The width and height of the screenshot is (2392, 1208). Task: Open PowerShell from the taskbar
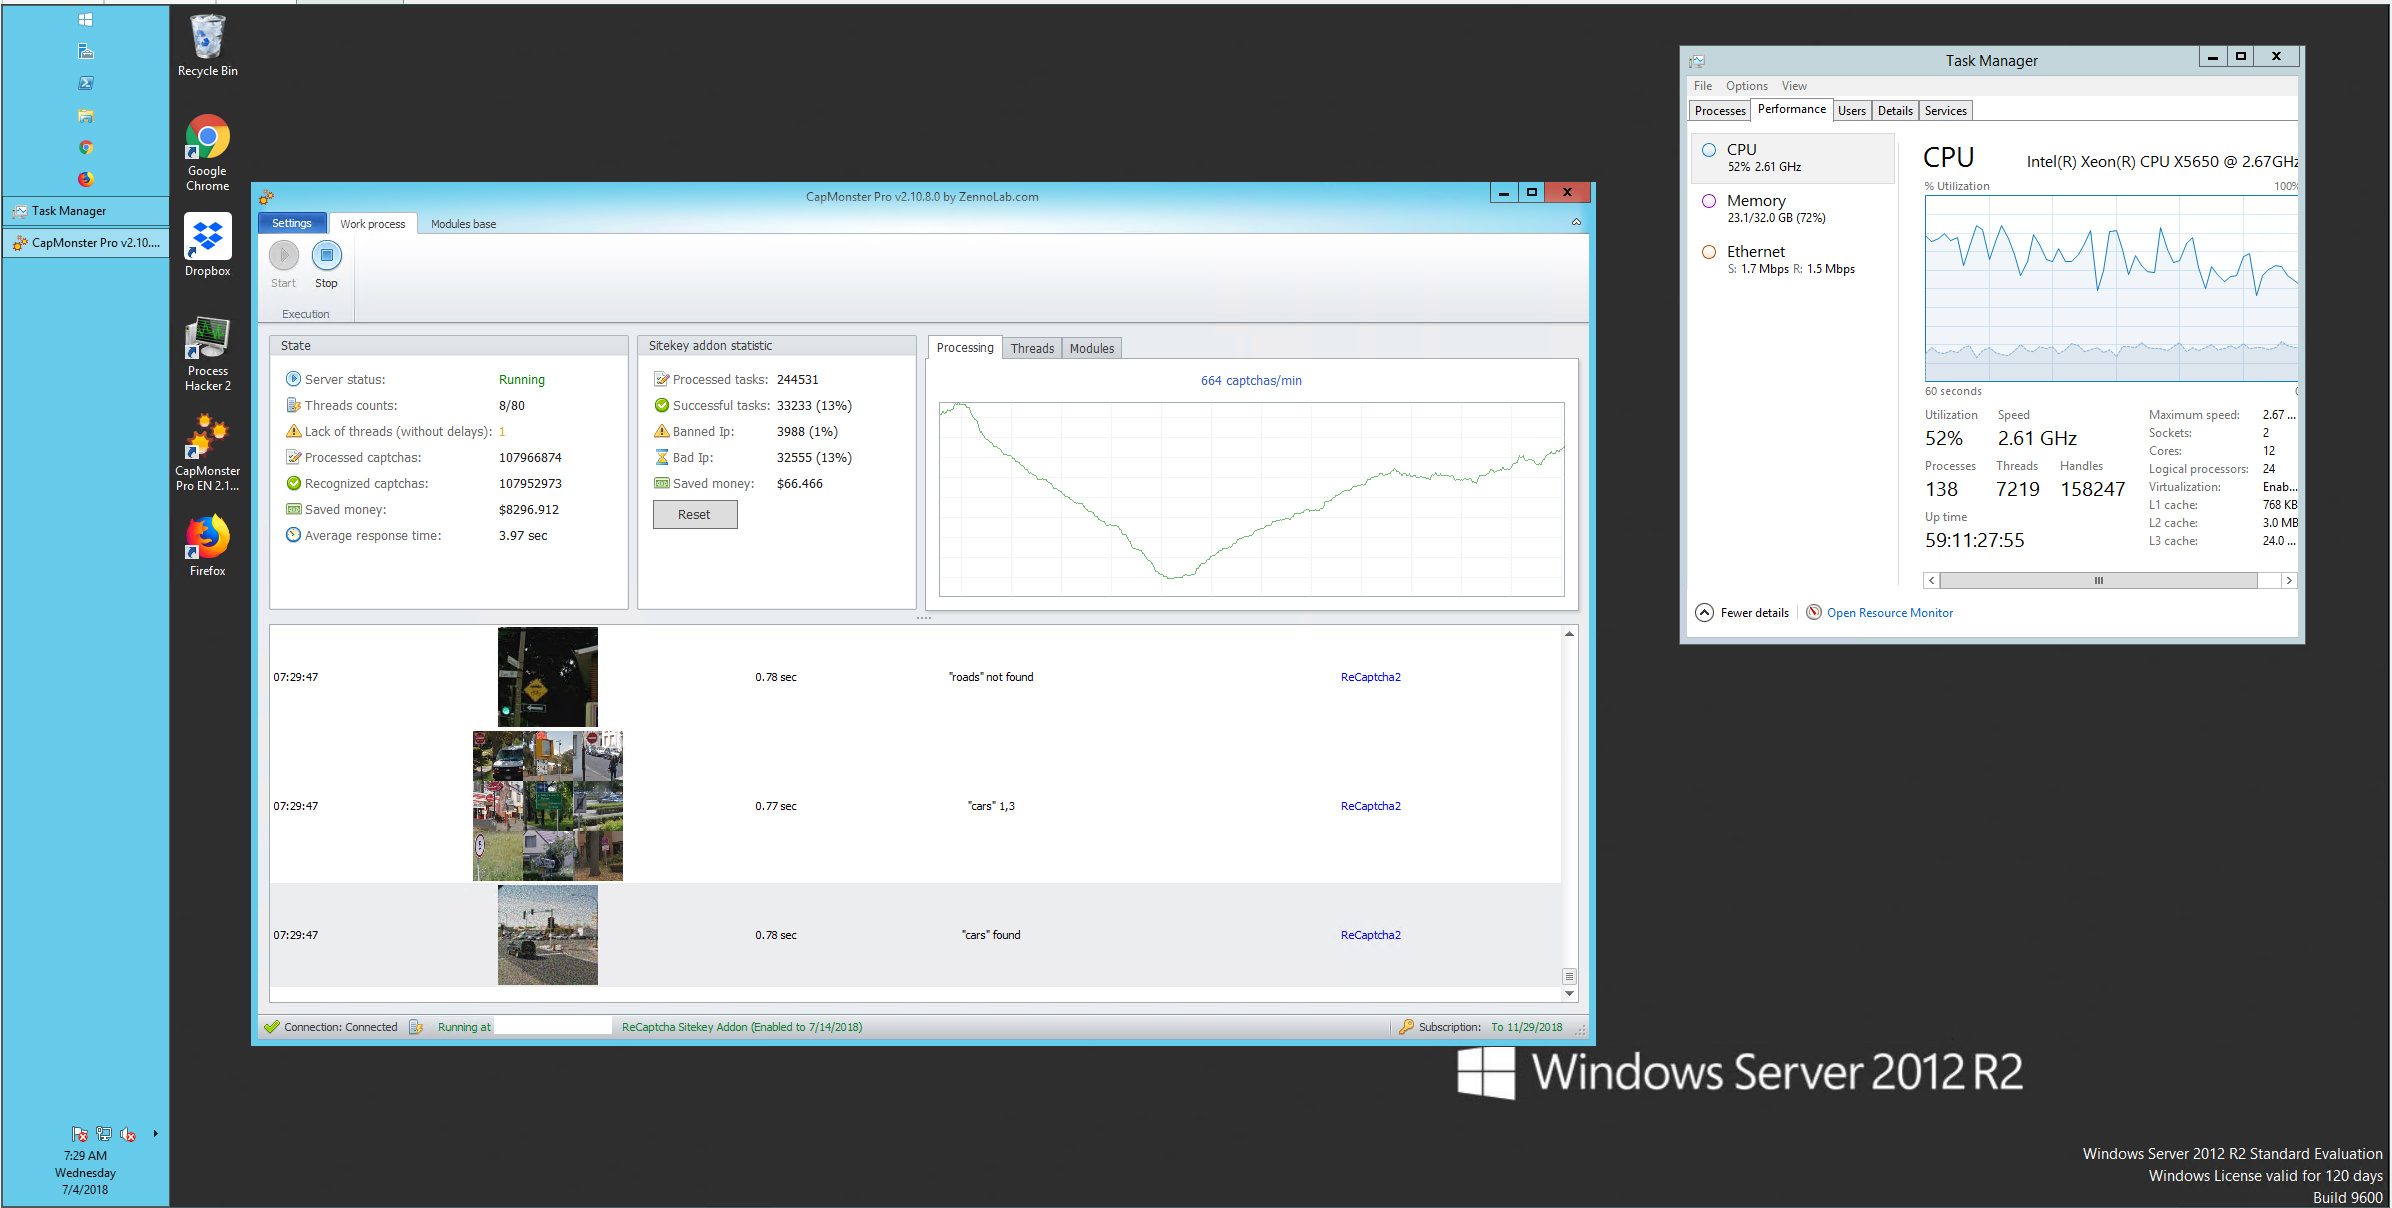(x=85, y=83)
